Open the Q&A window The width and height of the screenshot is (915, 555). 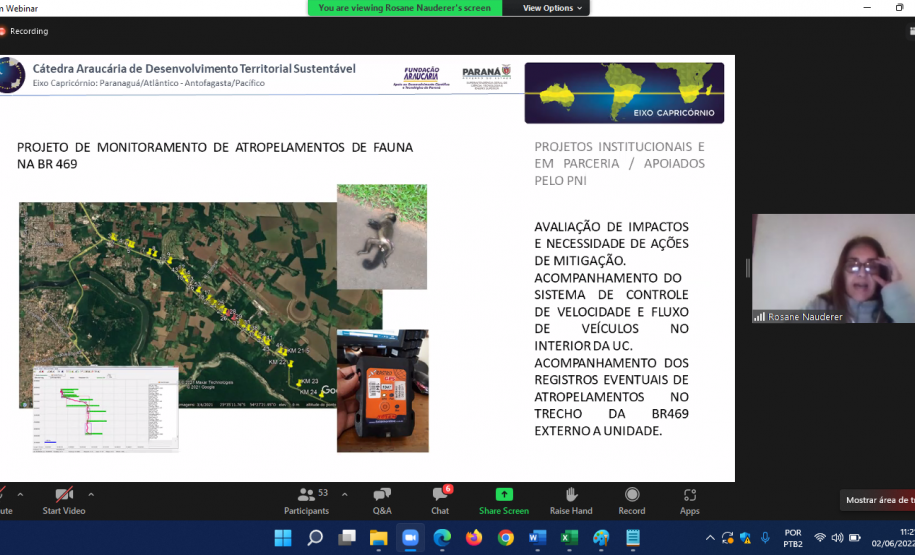click(x=382, y=500)
